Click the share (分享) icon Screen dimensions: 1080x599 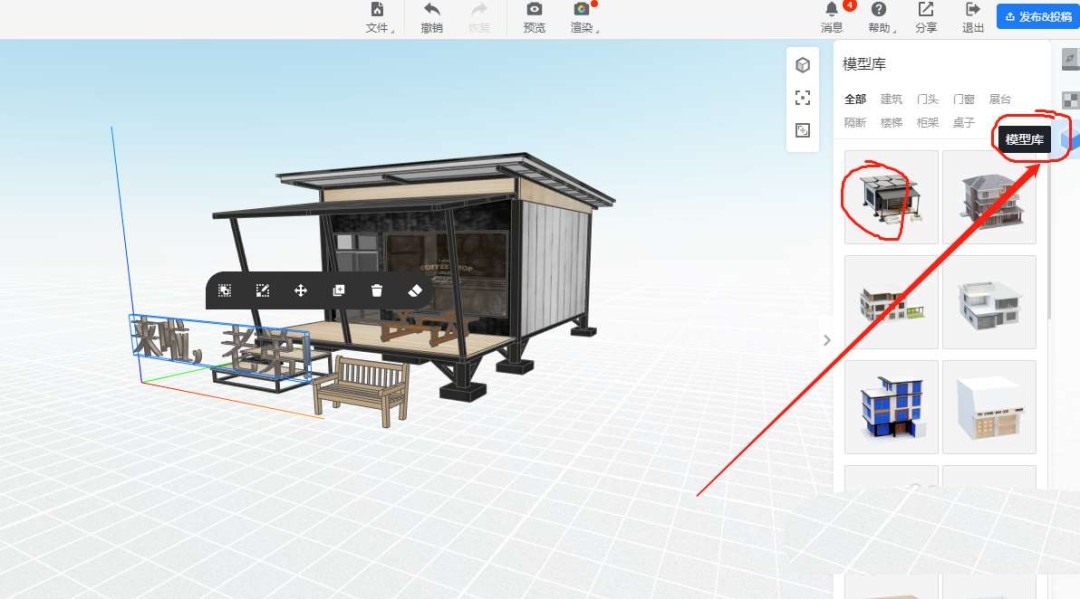(926, 11)
